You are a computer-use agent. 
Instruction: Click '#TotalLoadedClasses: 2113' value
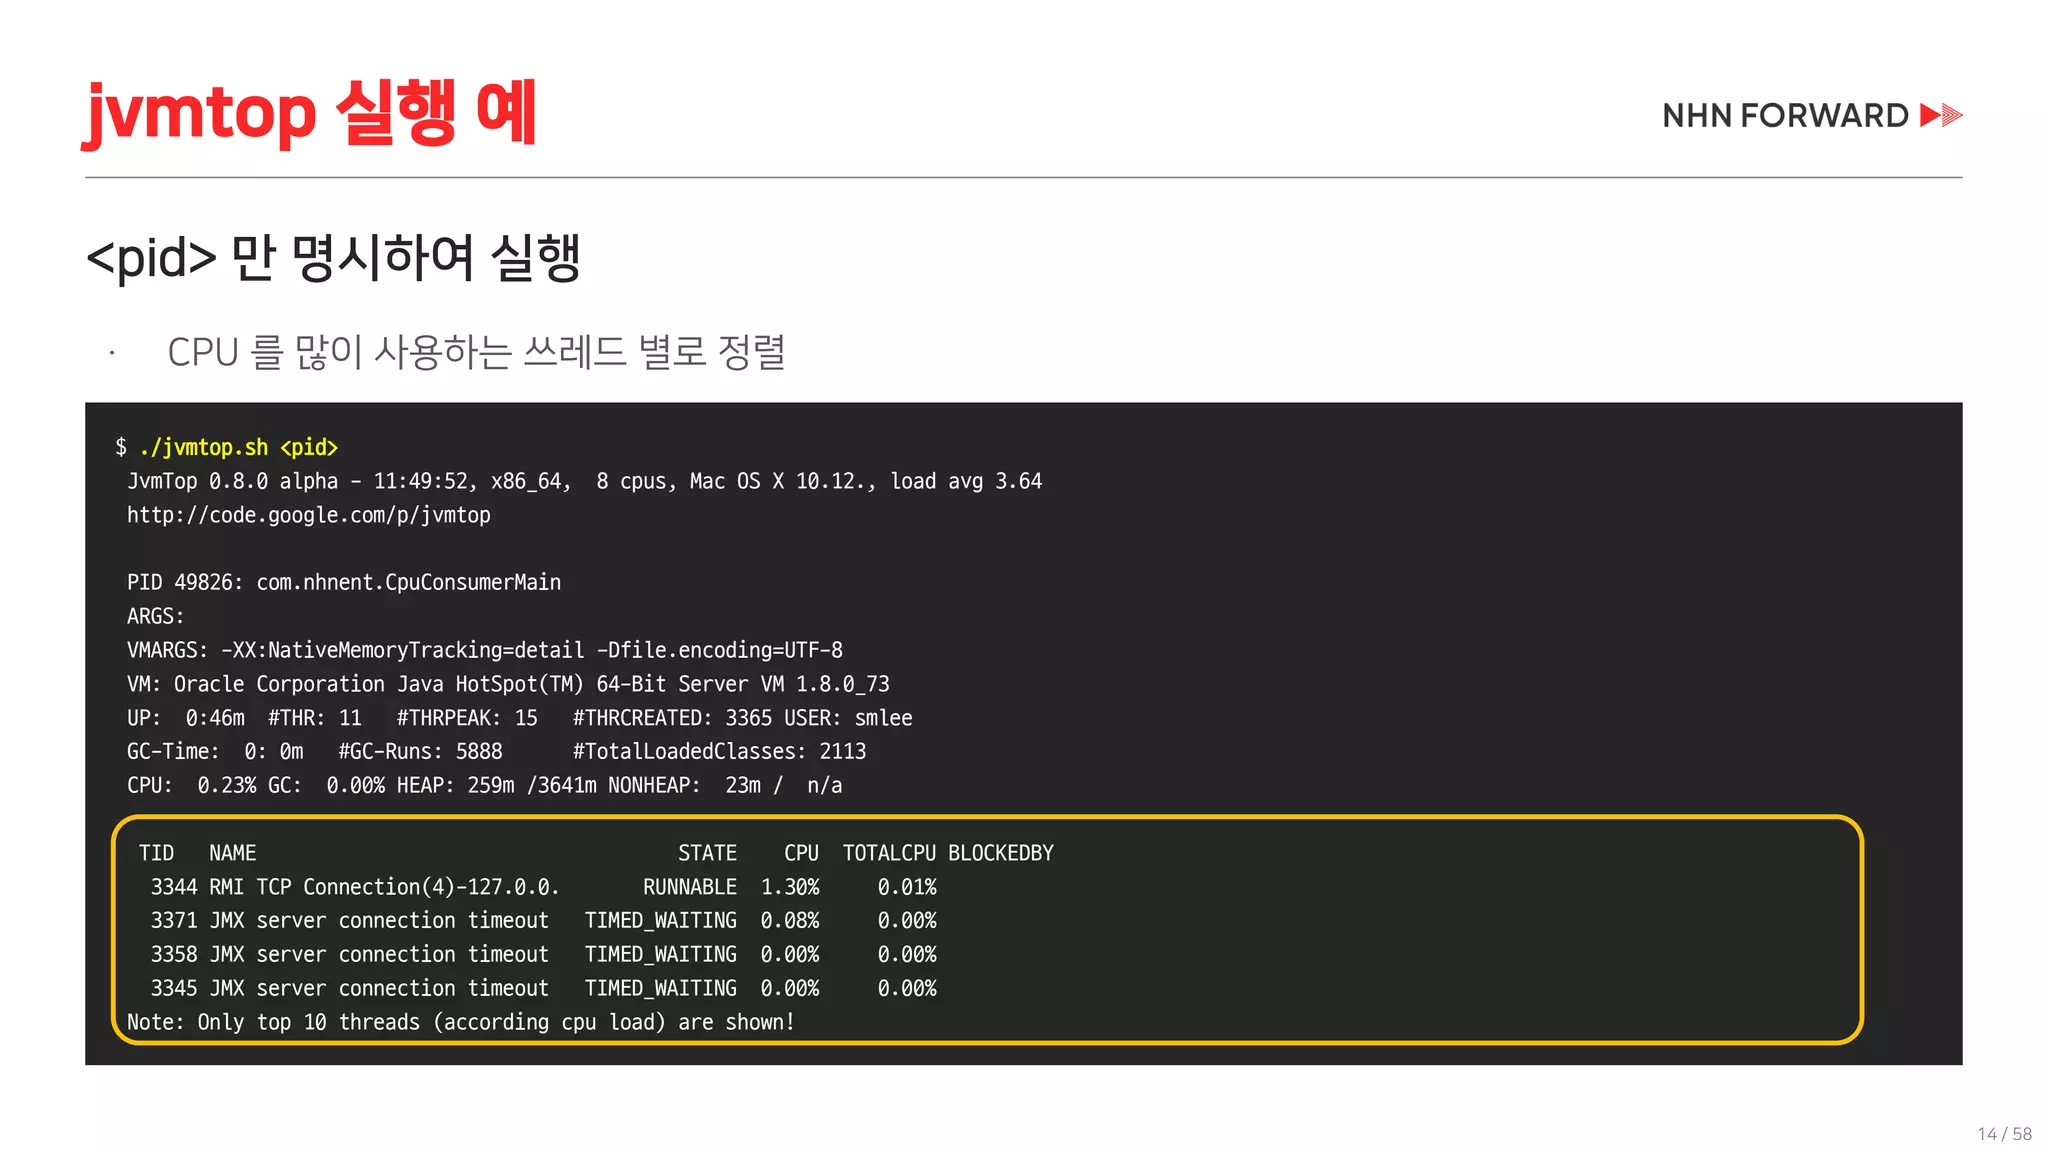pyautogui.click(x=719, y=751)
